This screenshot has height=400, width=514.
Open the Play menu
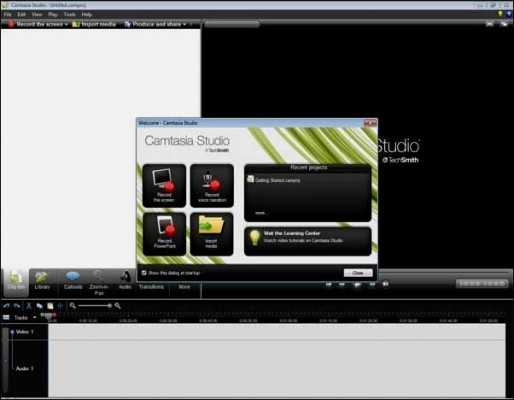pyautogui.click(x=53, y=14)
